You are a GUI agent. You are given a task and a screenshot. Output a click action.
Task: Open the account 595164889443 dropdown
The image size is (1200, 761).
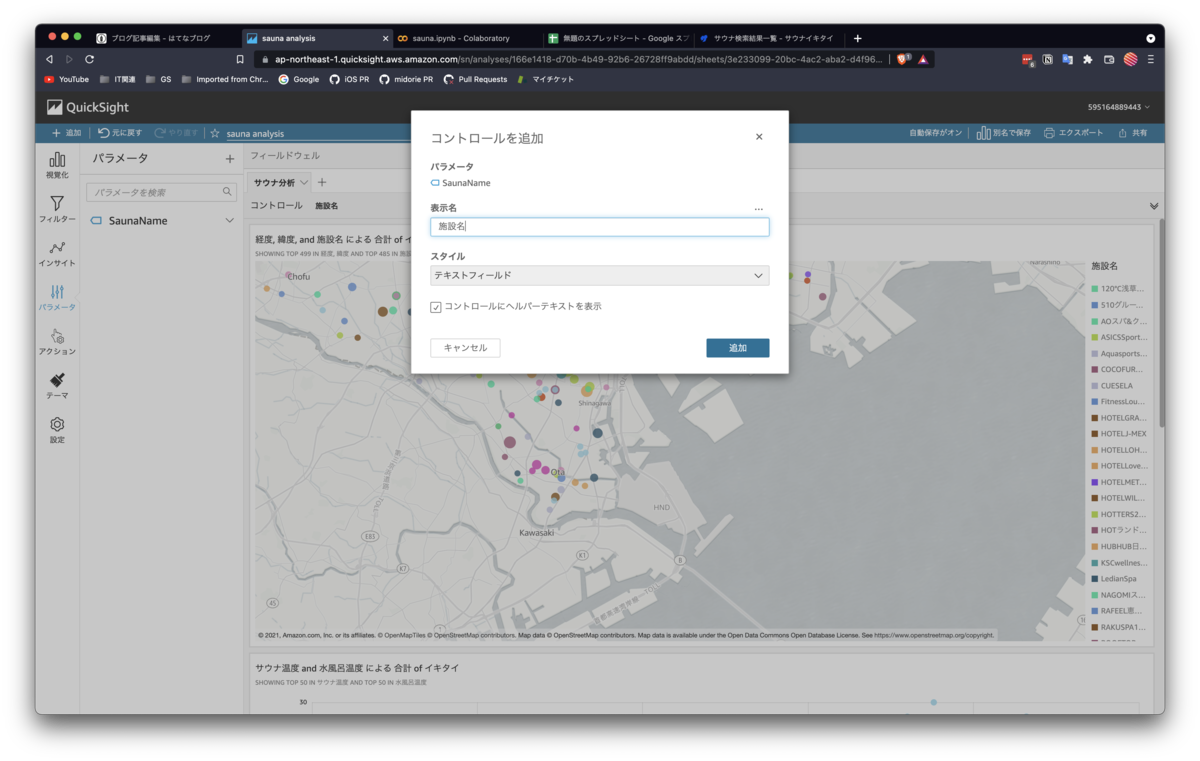pyautogui.click(x=1119, y=107)
